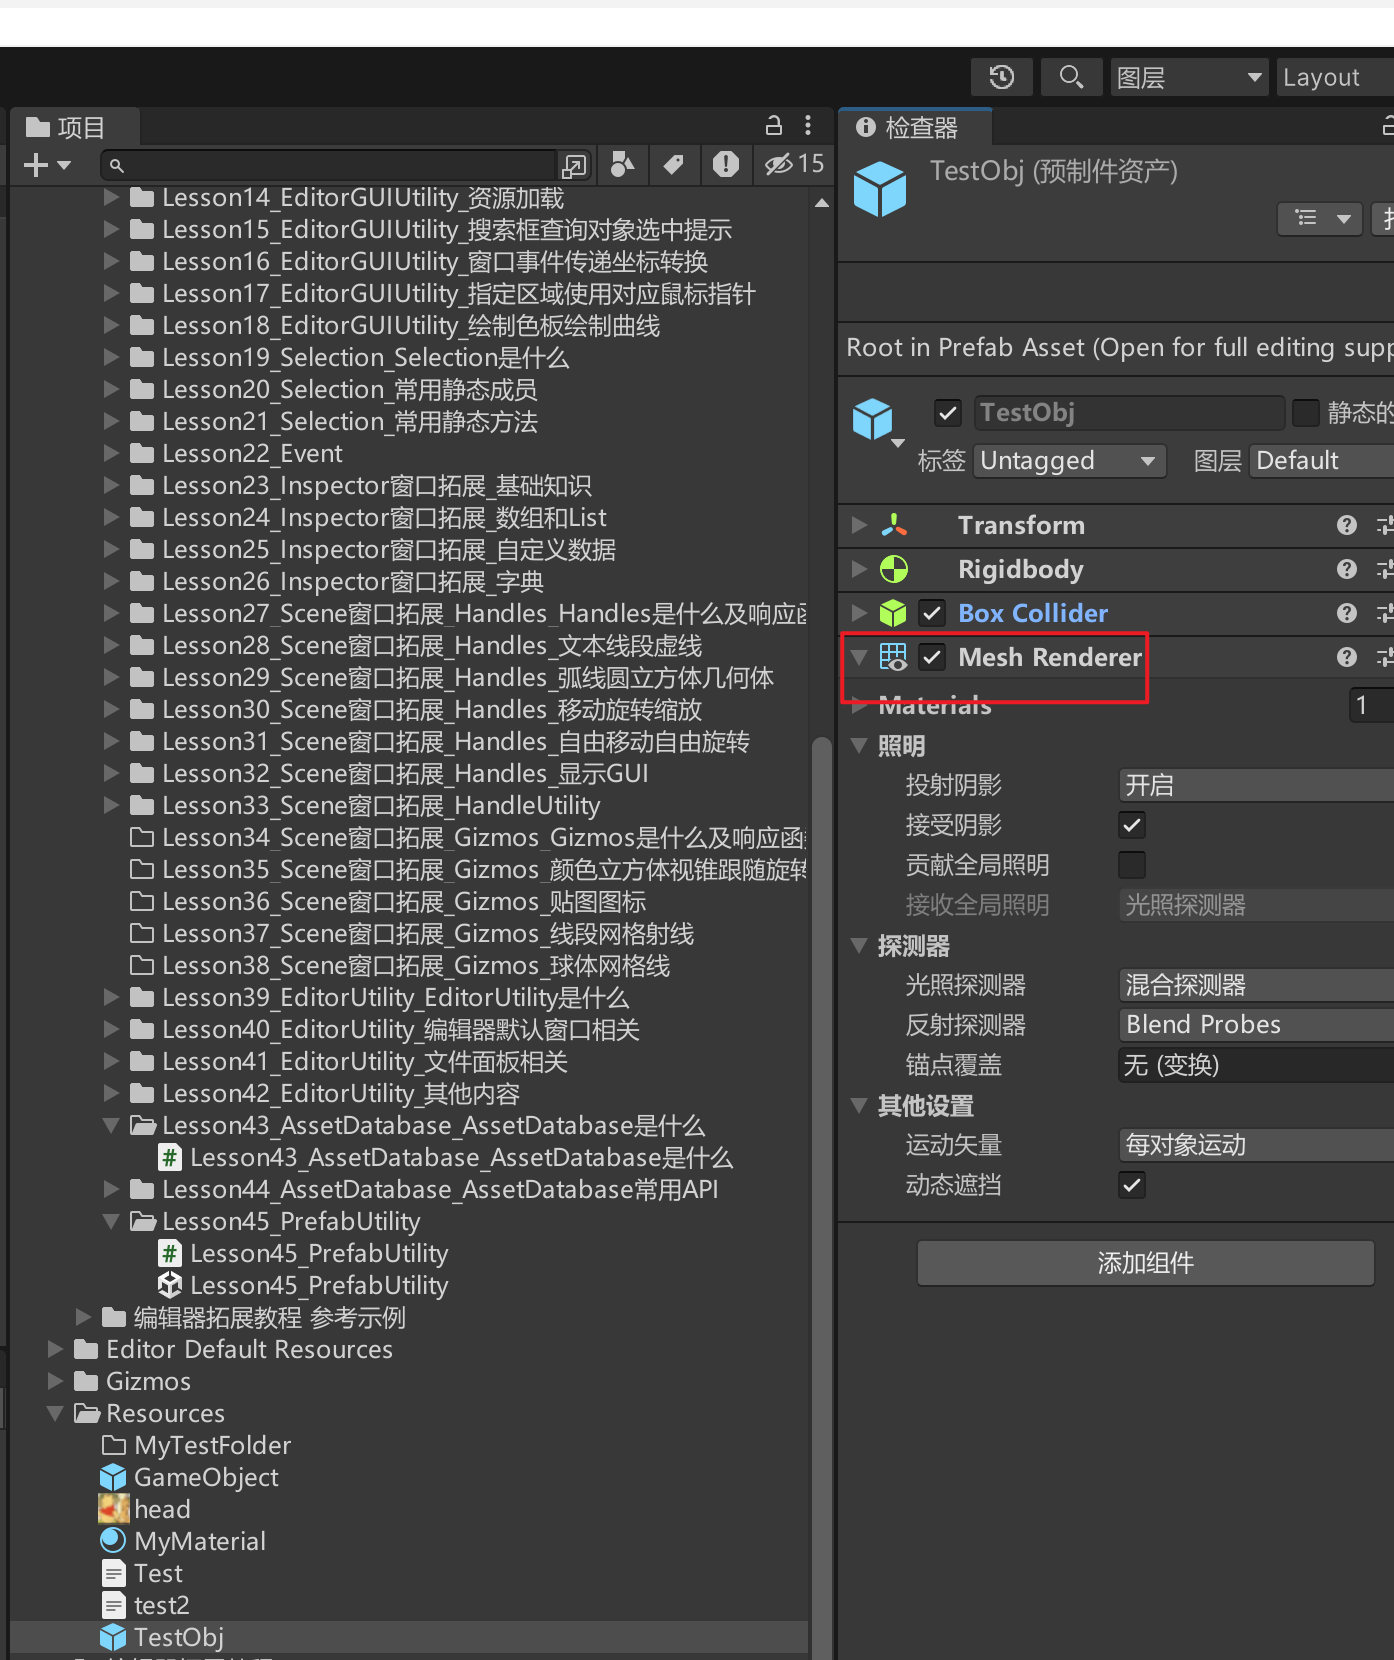Open the 图层 layers dropdown in toolbar
This screenshot has height=1660, width=1394.
[1189, 77]
